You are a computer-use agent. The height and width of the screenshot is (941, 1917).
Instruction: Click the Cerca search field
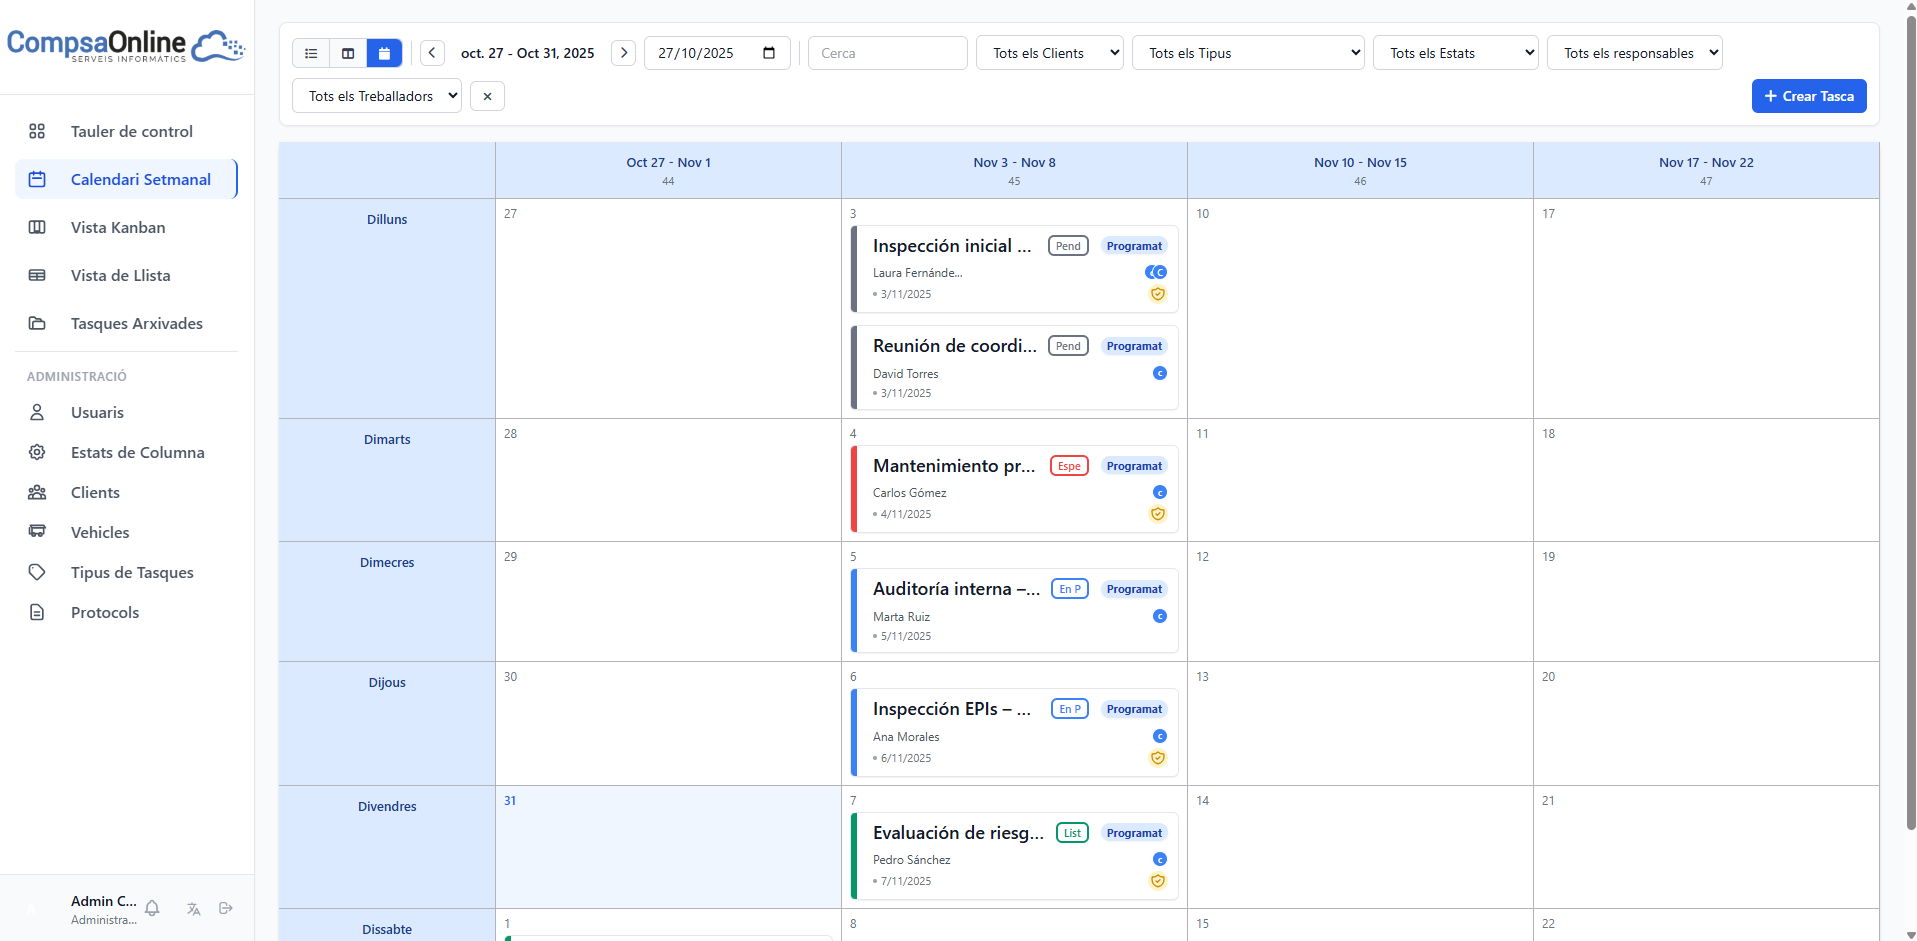pyautogui.click(x=887, y=53)
